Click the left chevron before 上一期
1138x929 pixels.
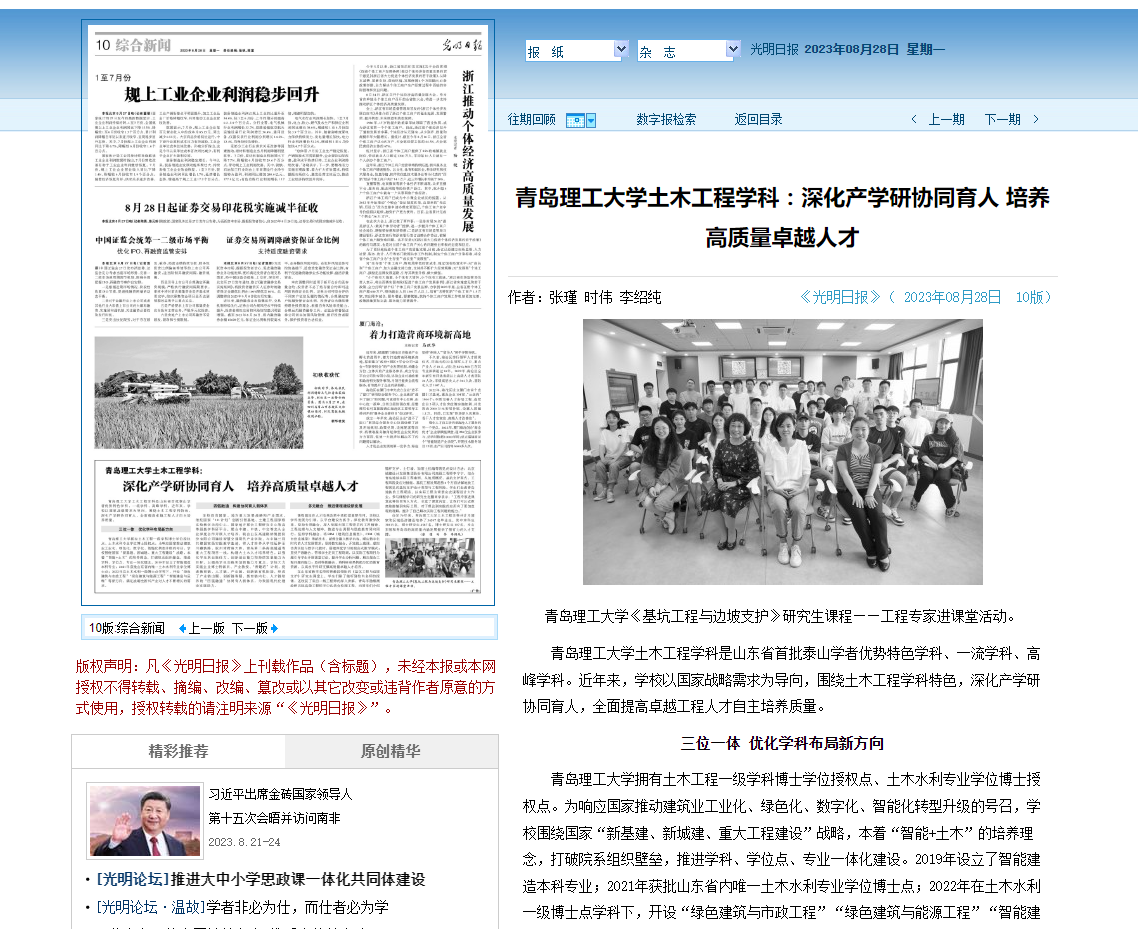click(x=913, y=119)
